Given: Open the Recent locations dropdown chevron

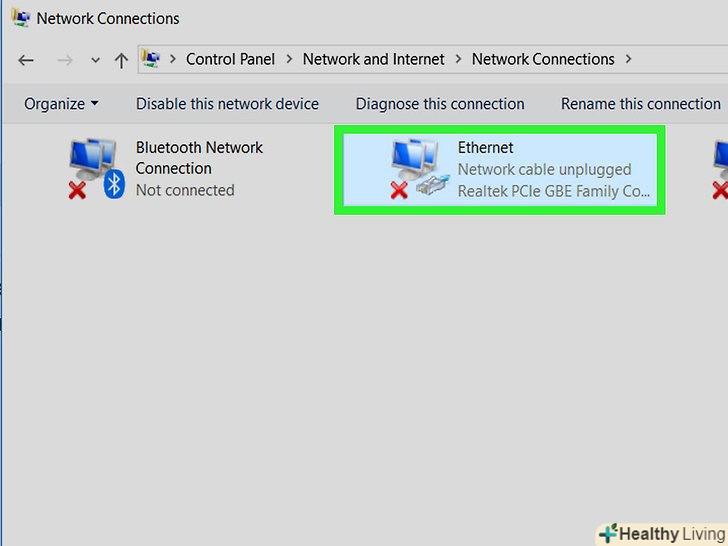Looking at the screenshot, I should click(x=95, y=60).
